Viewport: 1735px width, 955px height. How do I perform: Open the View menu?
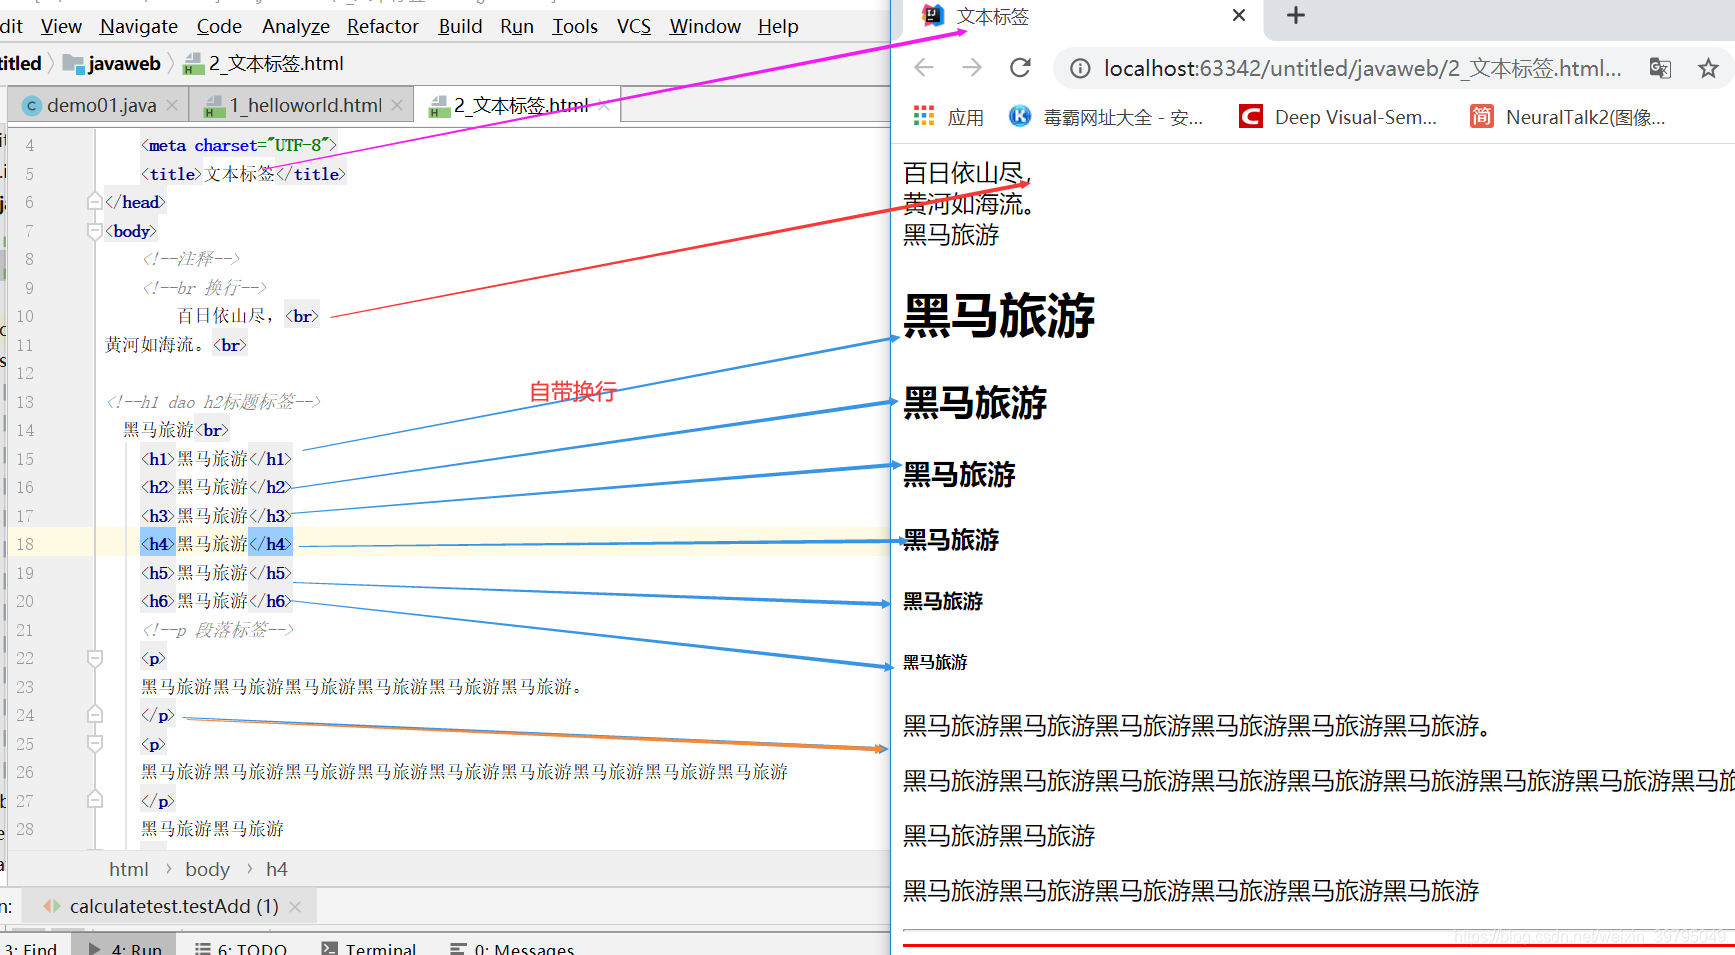point(61,26)
